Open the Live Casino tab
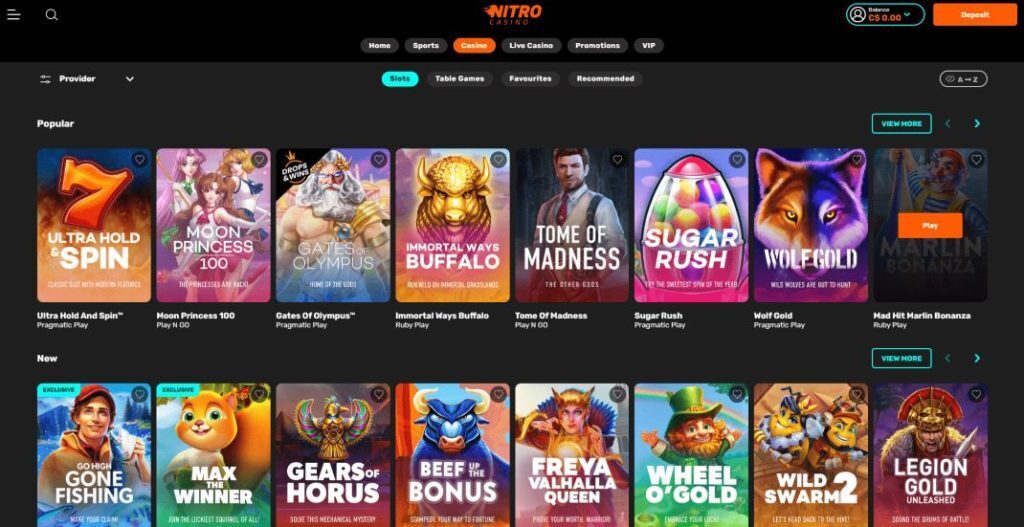This screenshot has width=1024, height=527. (531, 46)
